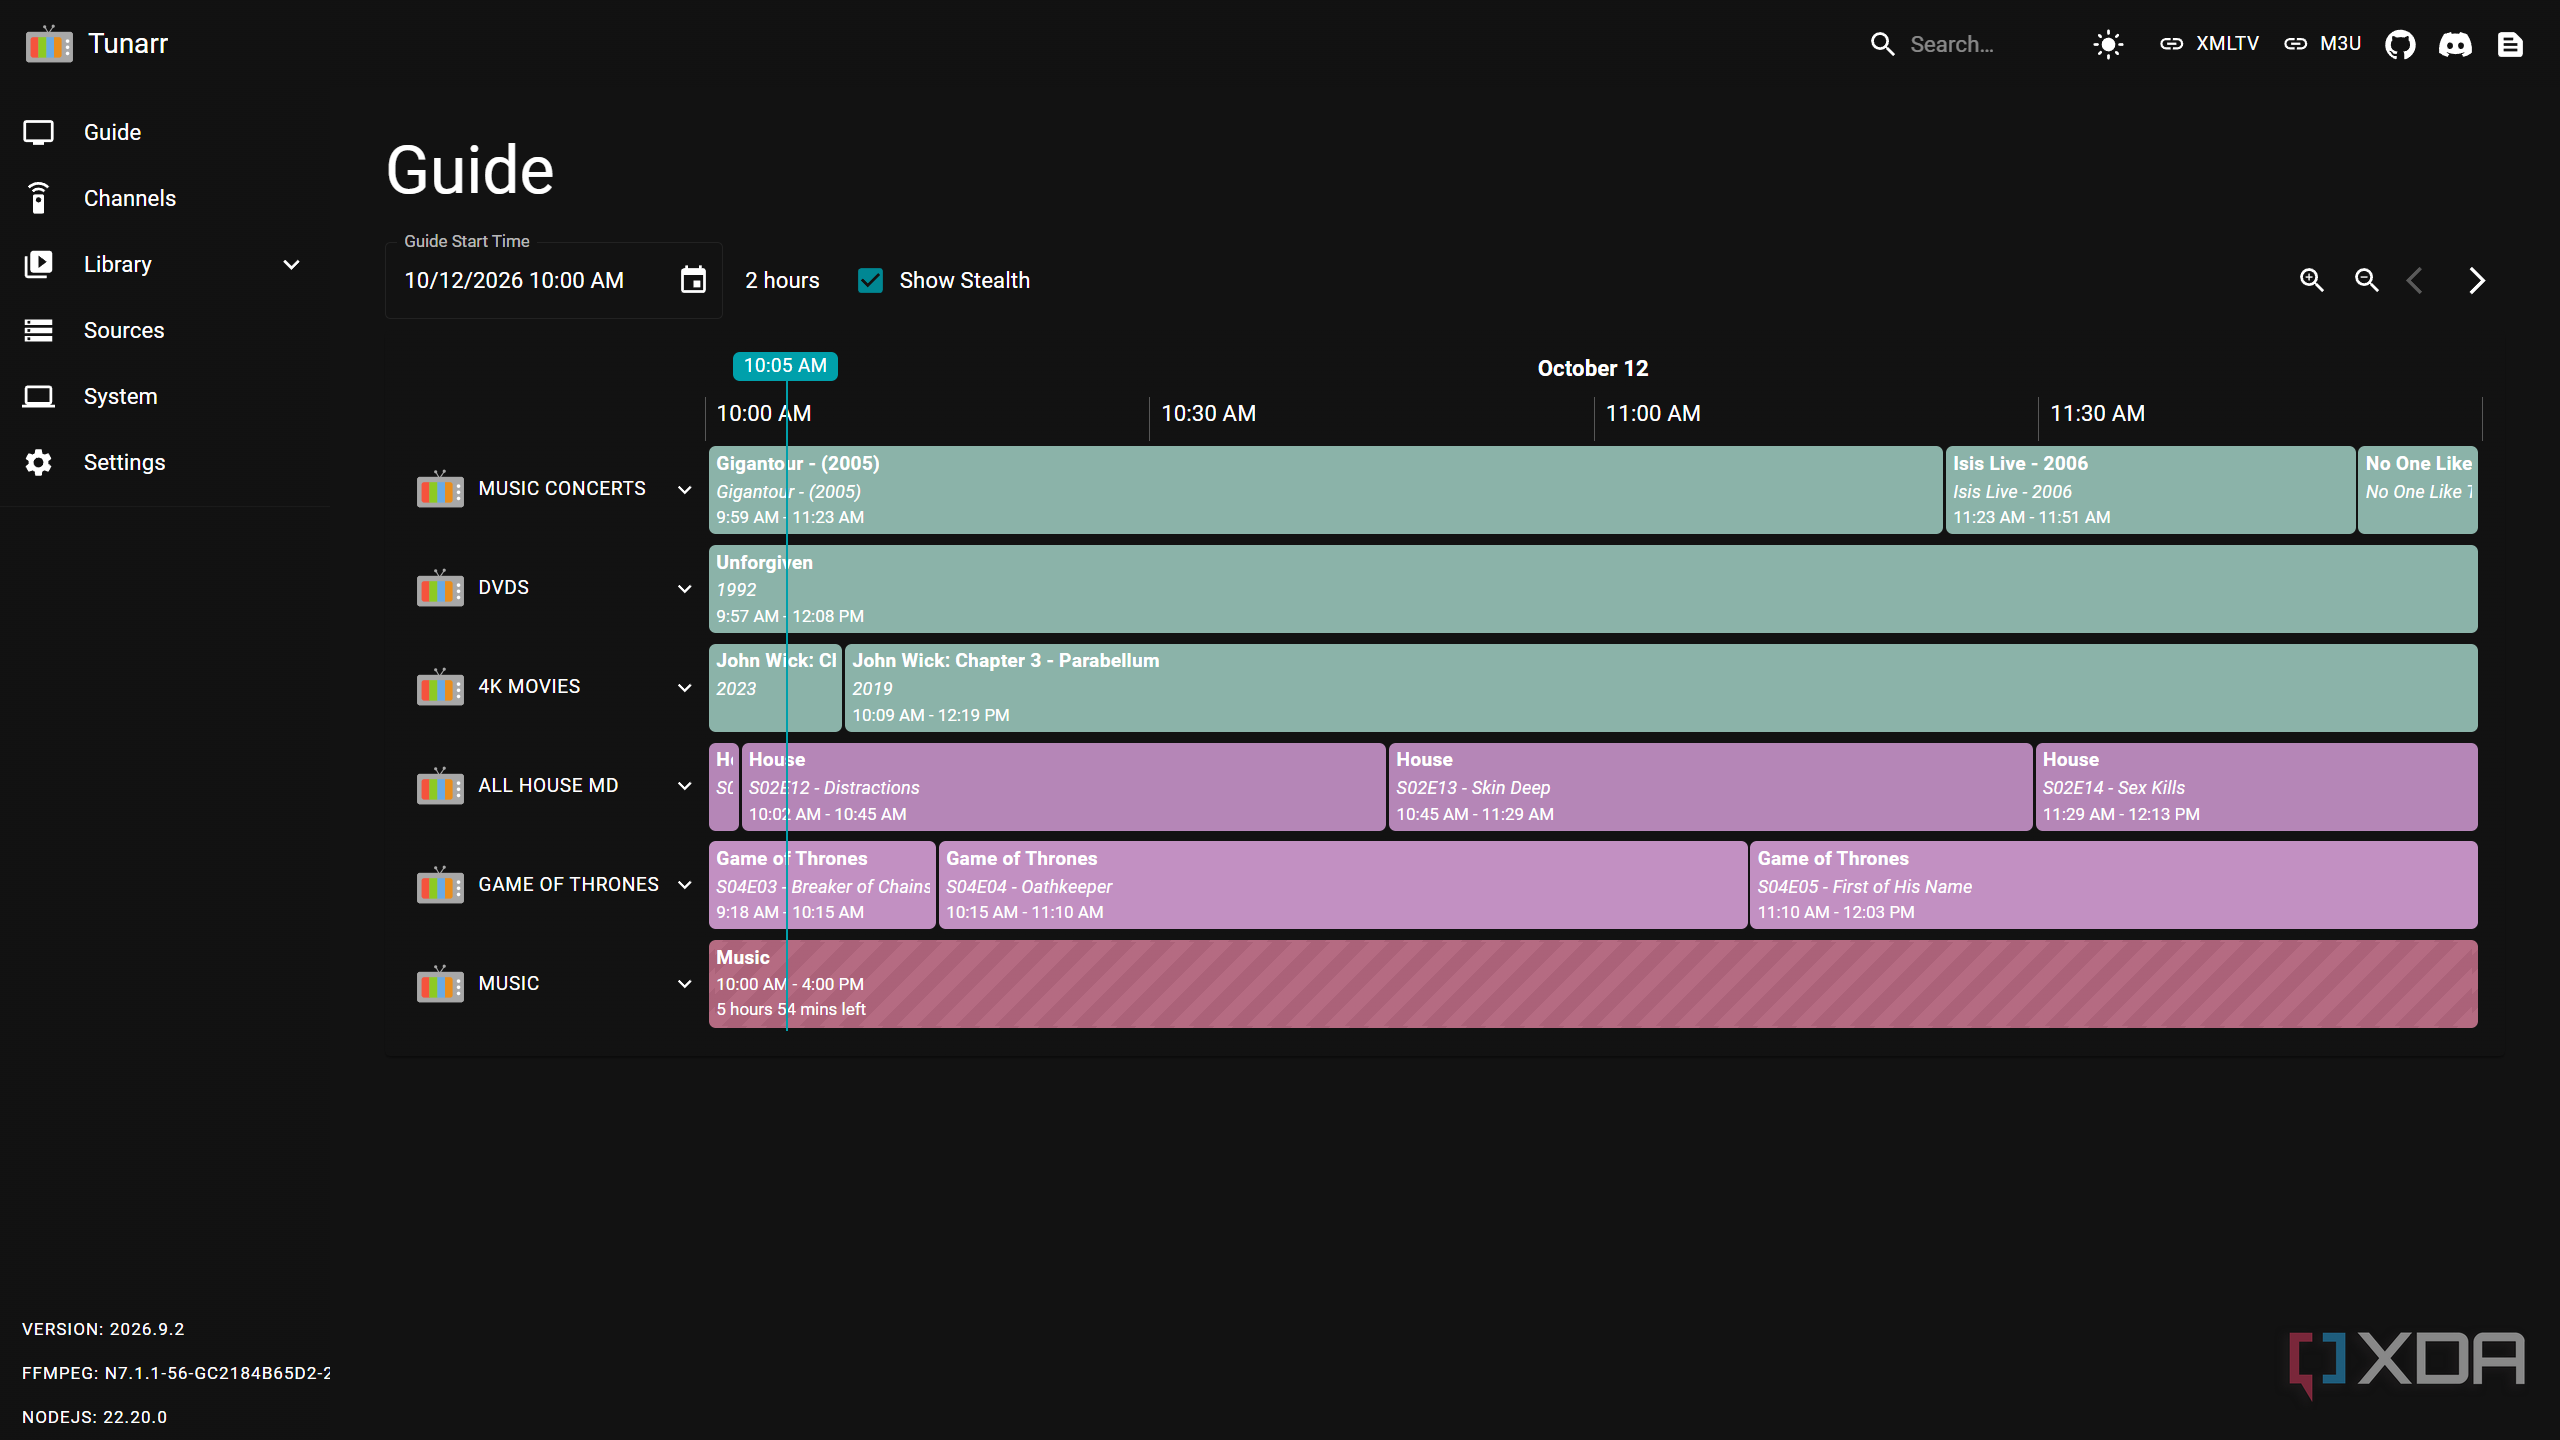Screen dimensions: 2560x1440
Task: Click the search magnifier icon
Action: (1883, 44)
